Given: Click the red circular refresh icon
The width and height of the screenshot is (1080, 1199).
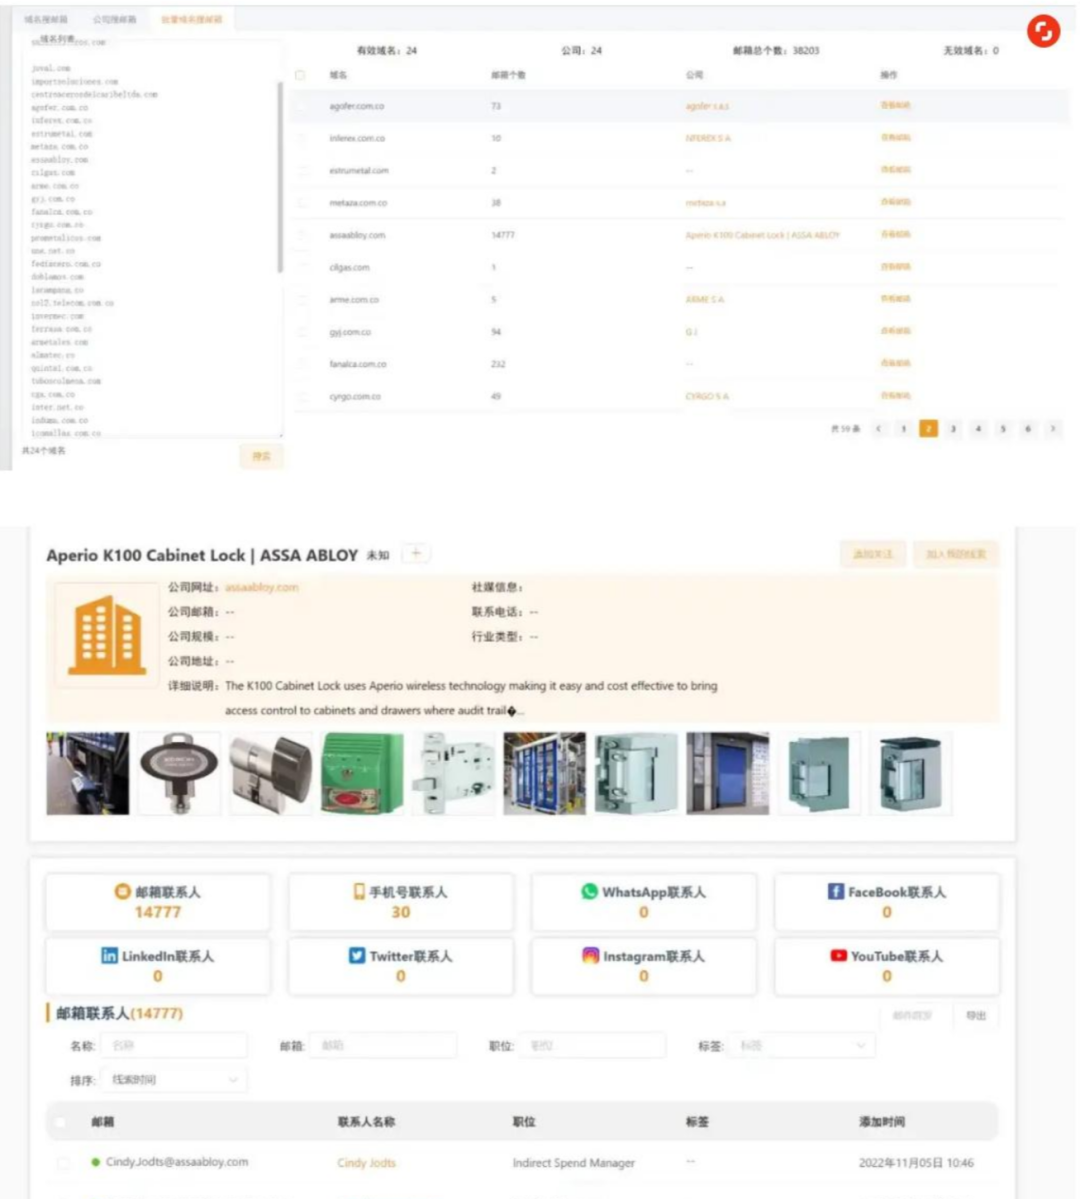Looking at the screenshot, I should [1043, 31].
